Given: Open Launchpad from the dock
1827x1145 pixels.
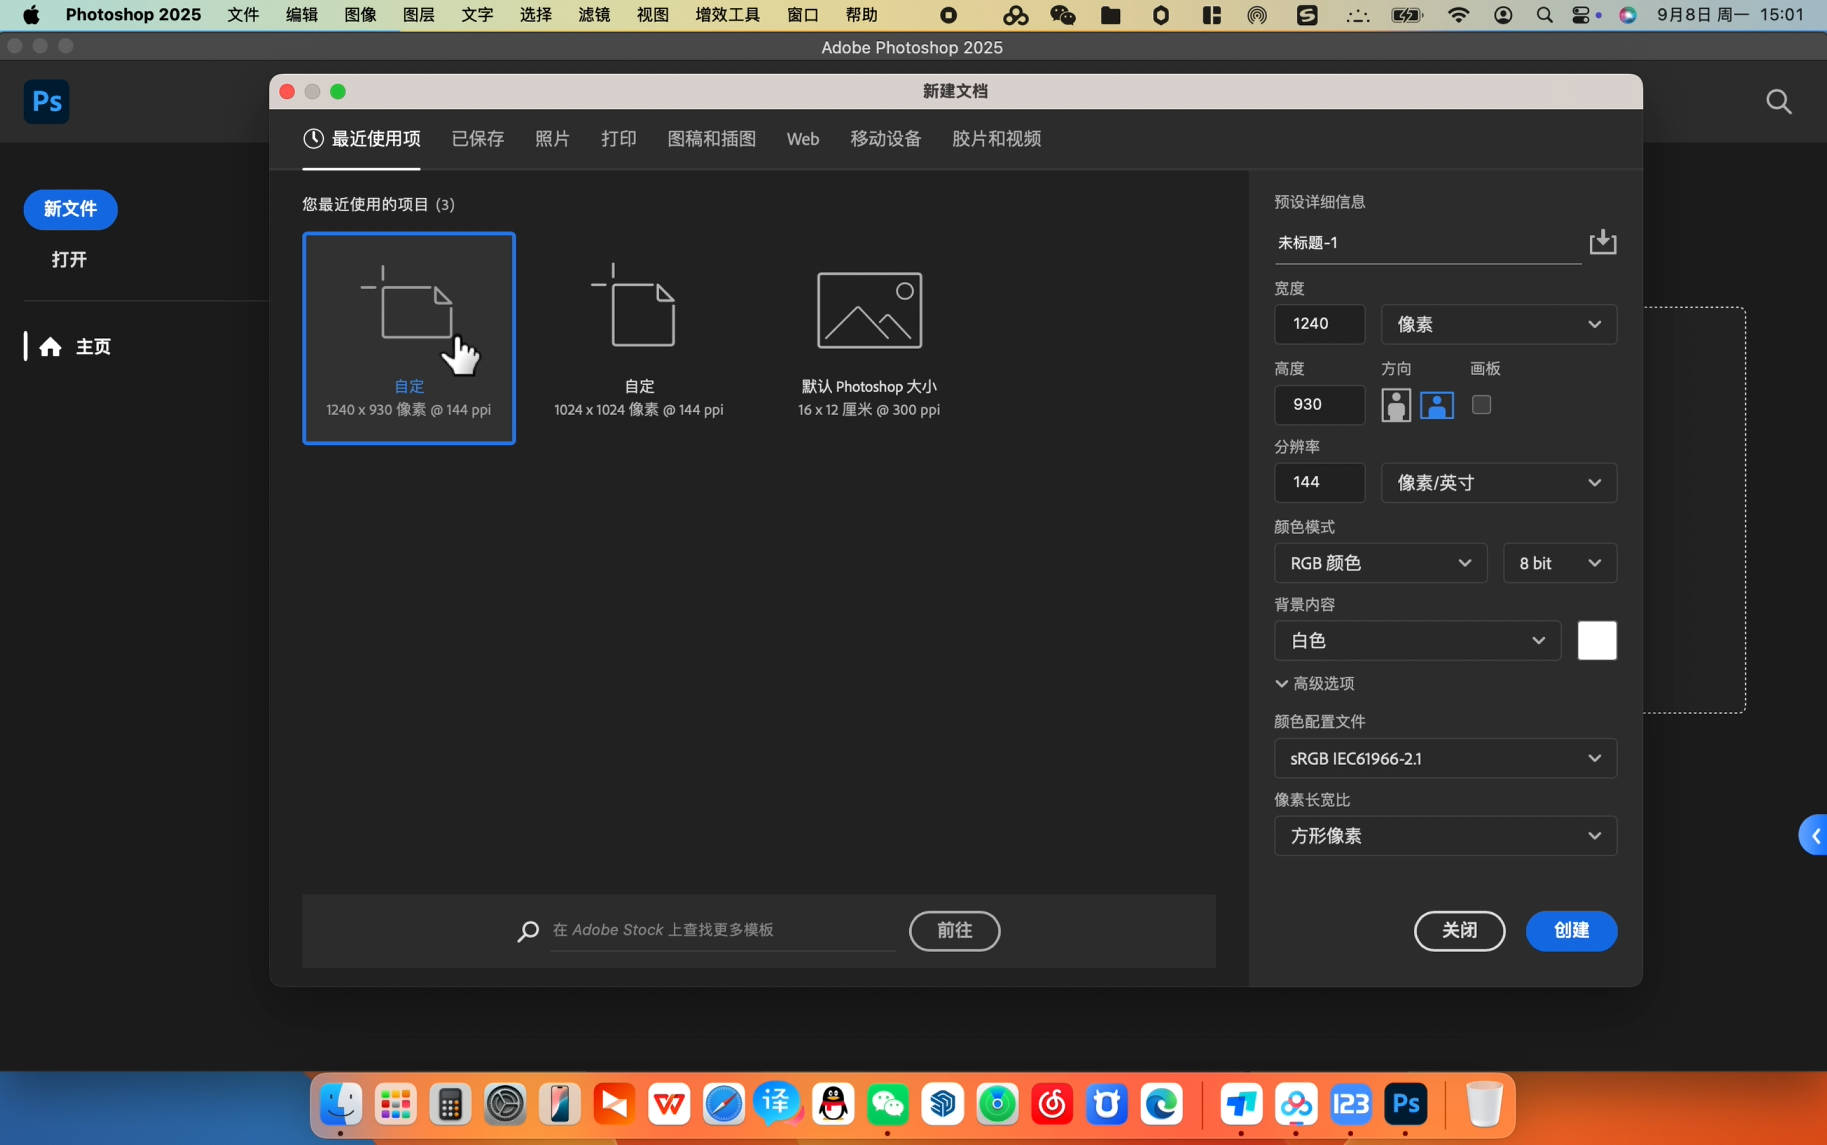Looking at the screenshot, I should coord(395,1104).
